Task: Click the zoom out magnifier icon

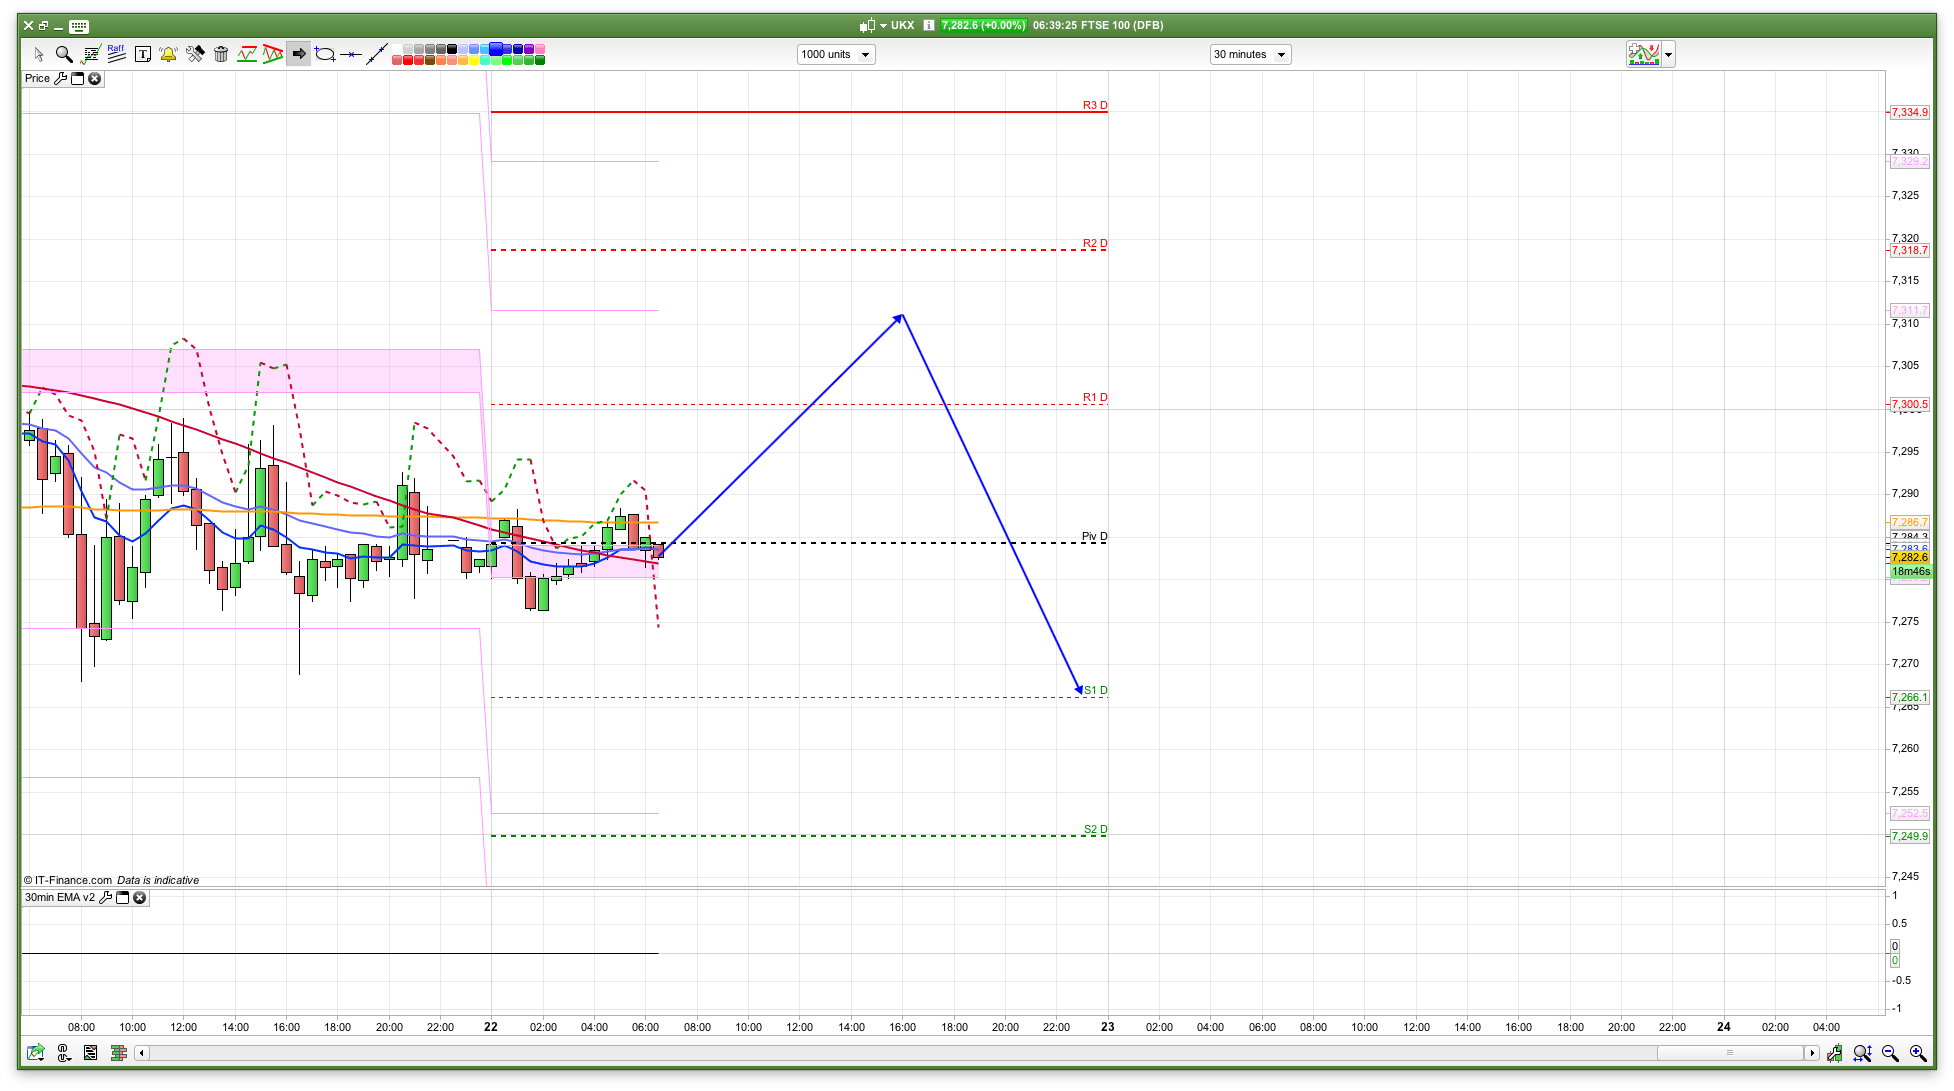Action: tap(1890, 1053)
